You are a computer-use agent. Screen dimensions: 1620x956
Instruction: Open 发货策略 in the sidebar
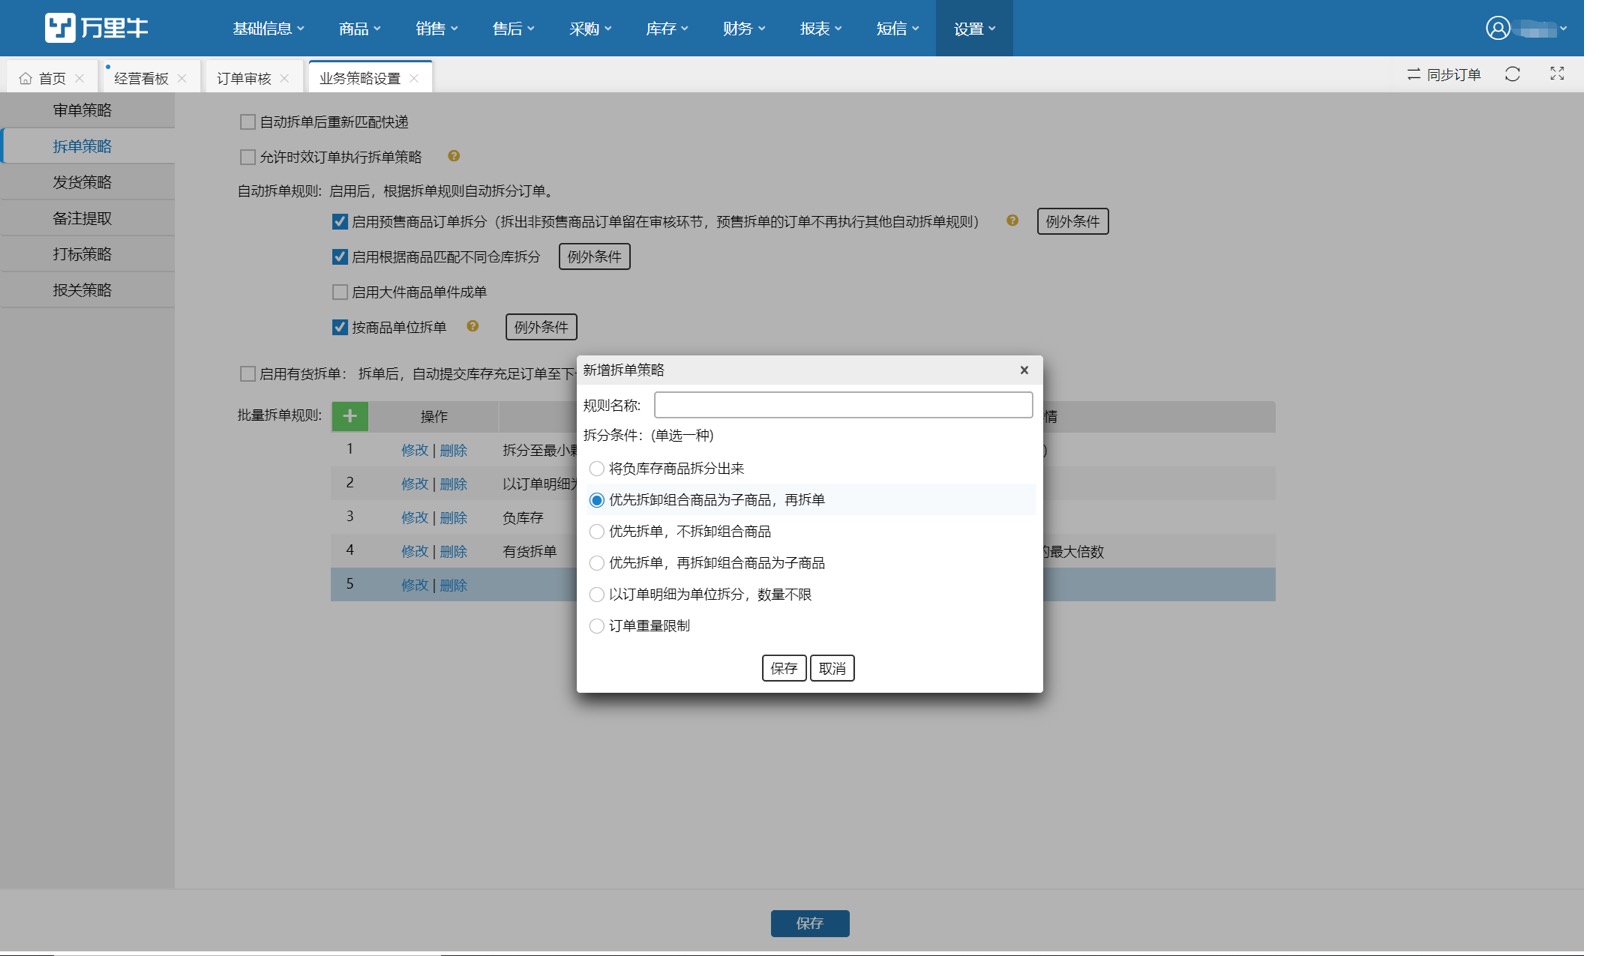click(87, 182)
